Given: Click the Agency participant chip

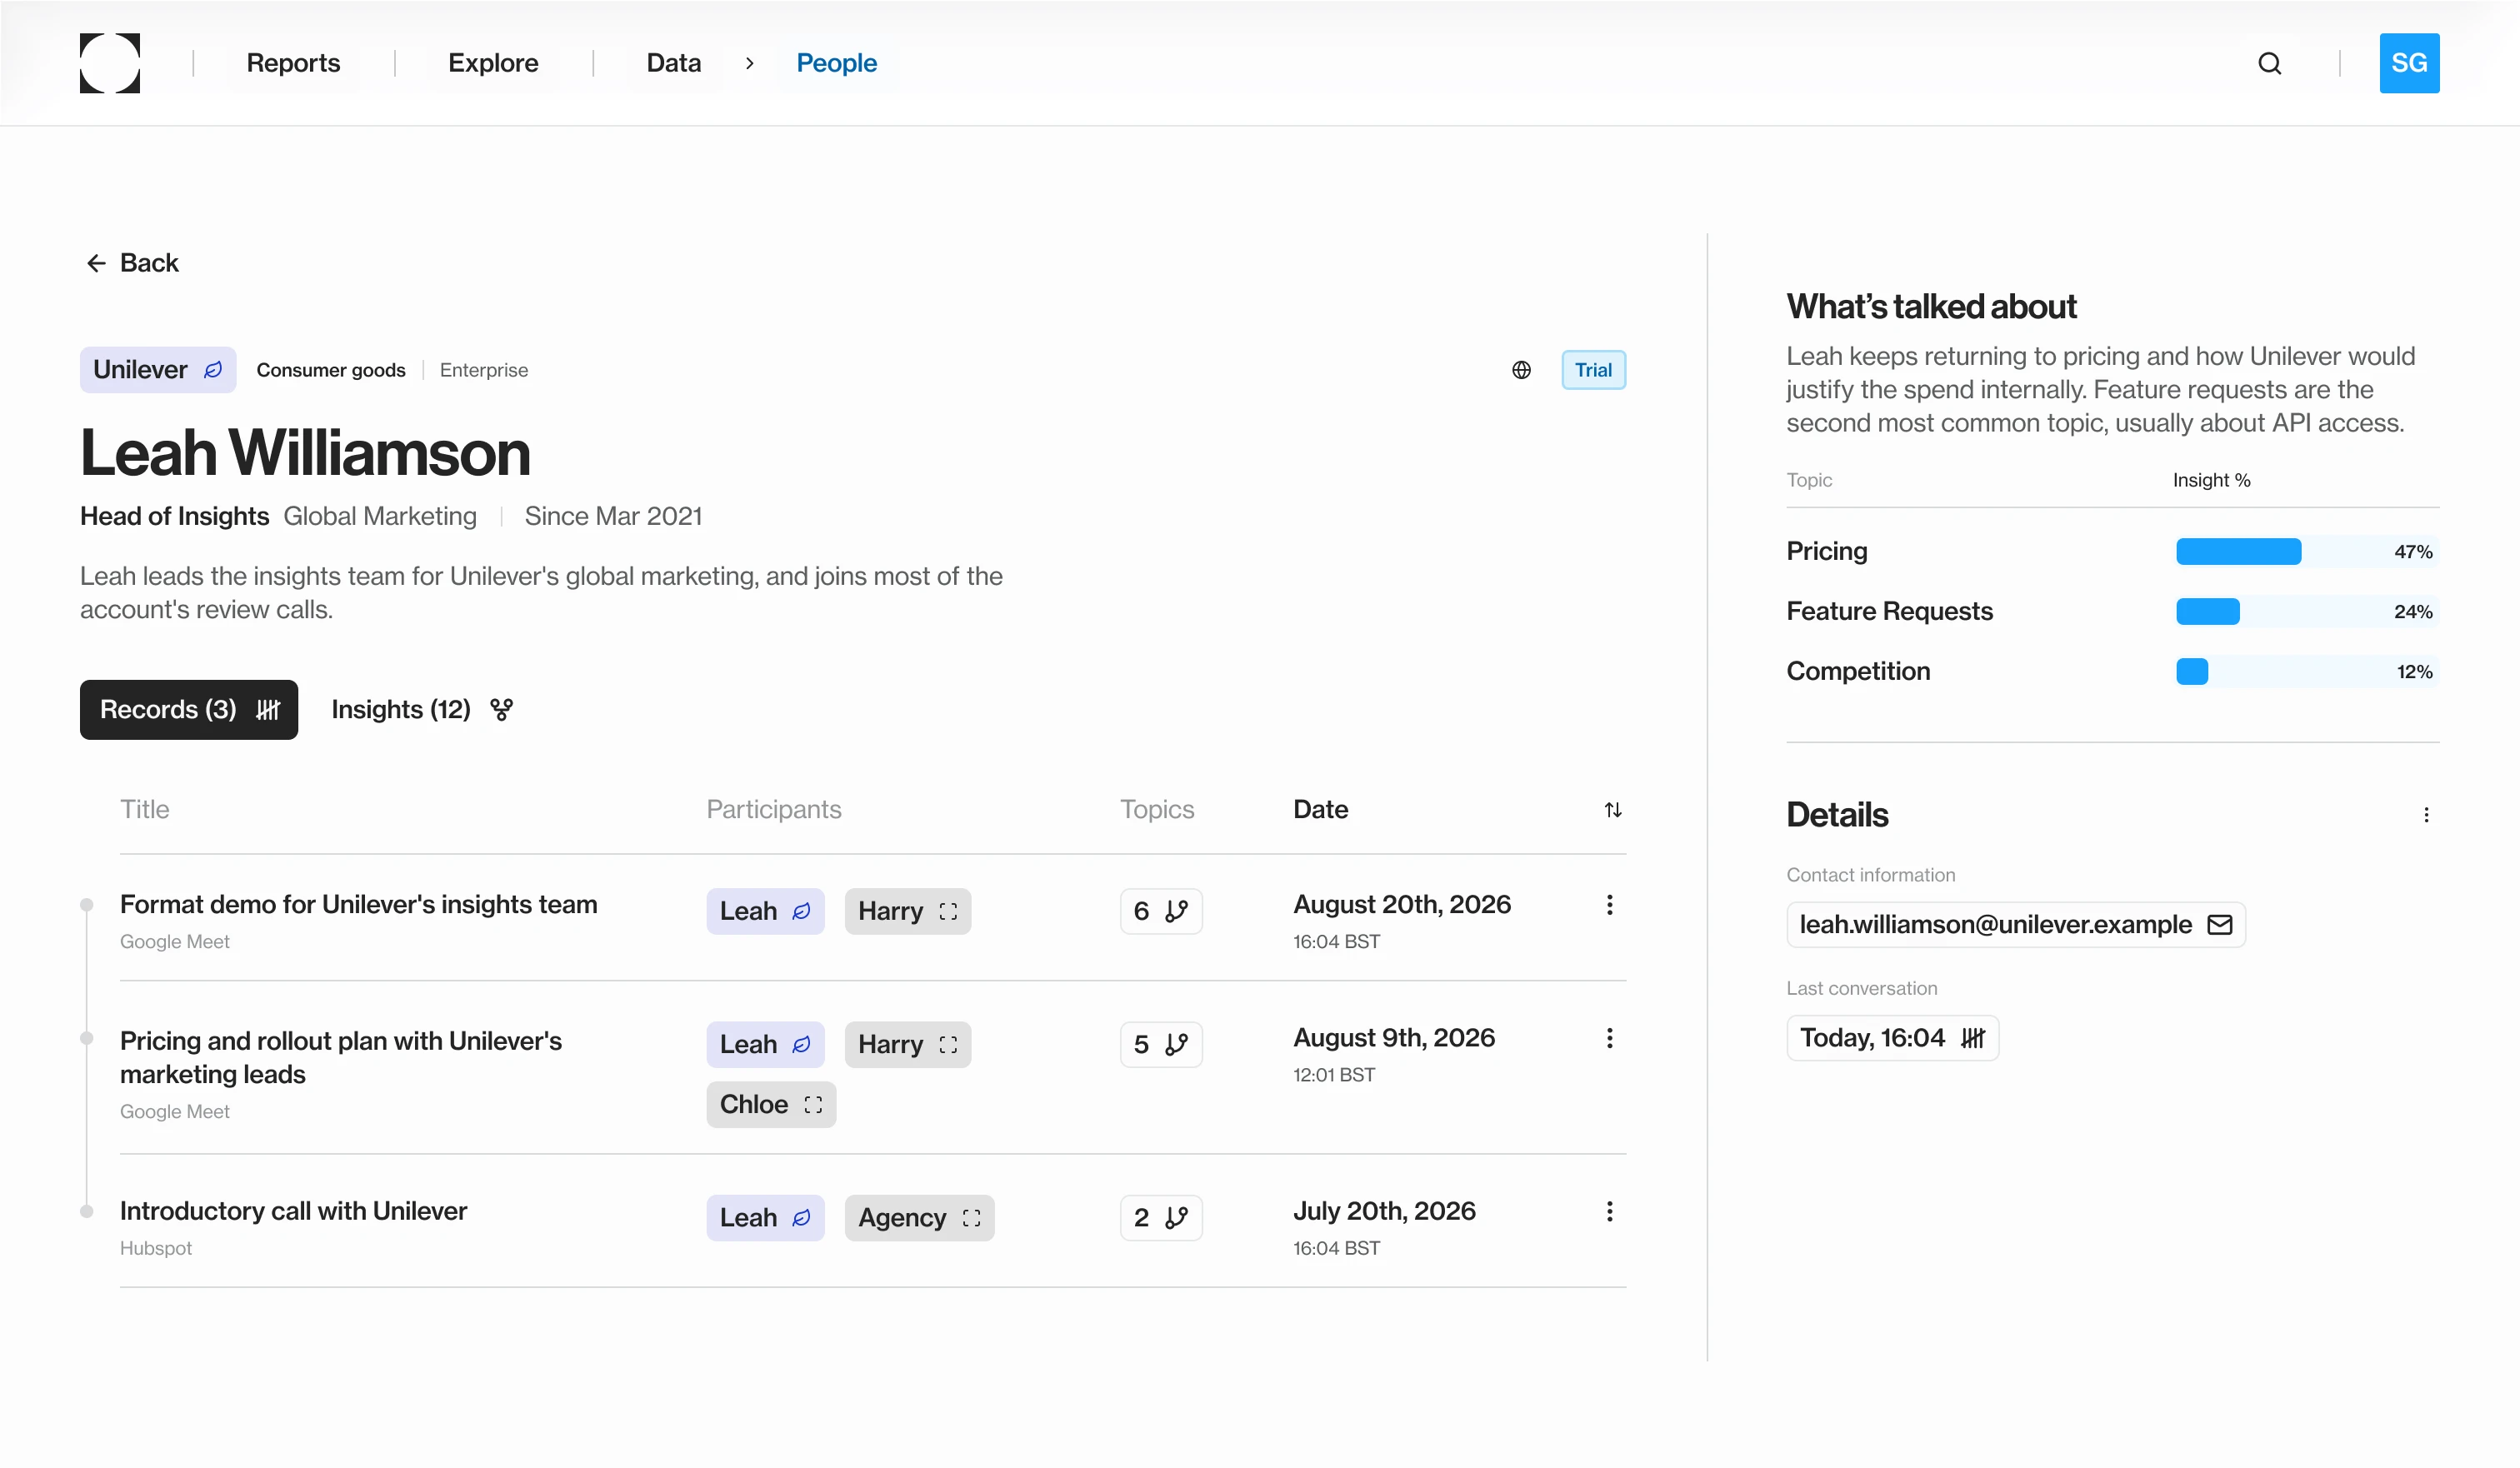Looking at the screenshot, I should tap(919, 1218).
